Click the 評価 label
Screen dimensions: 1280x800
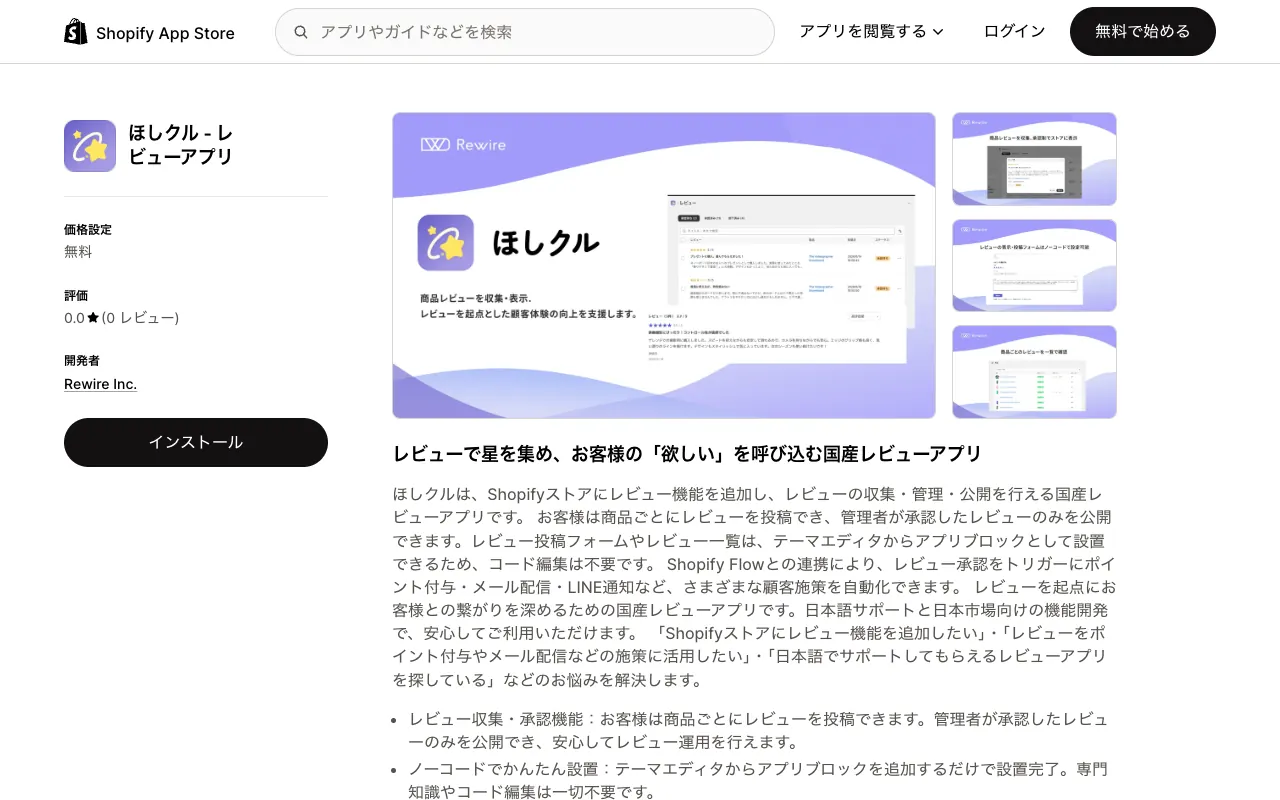tap(76, 296)
